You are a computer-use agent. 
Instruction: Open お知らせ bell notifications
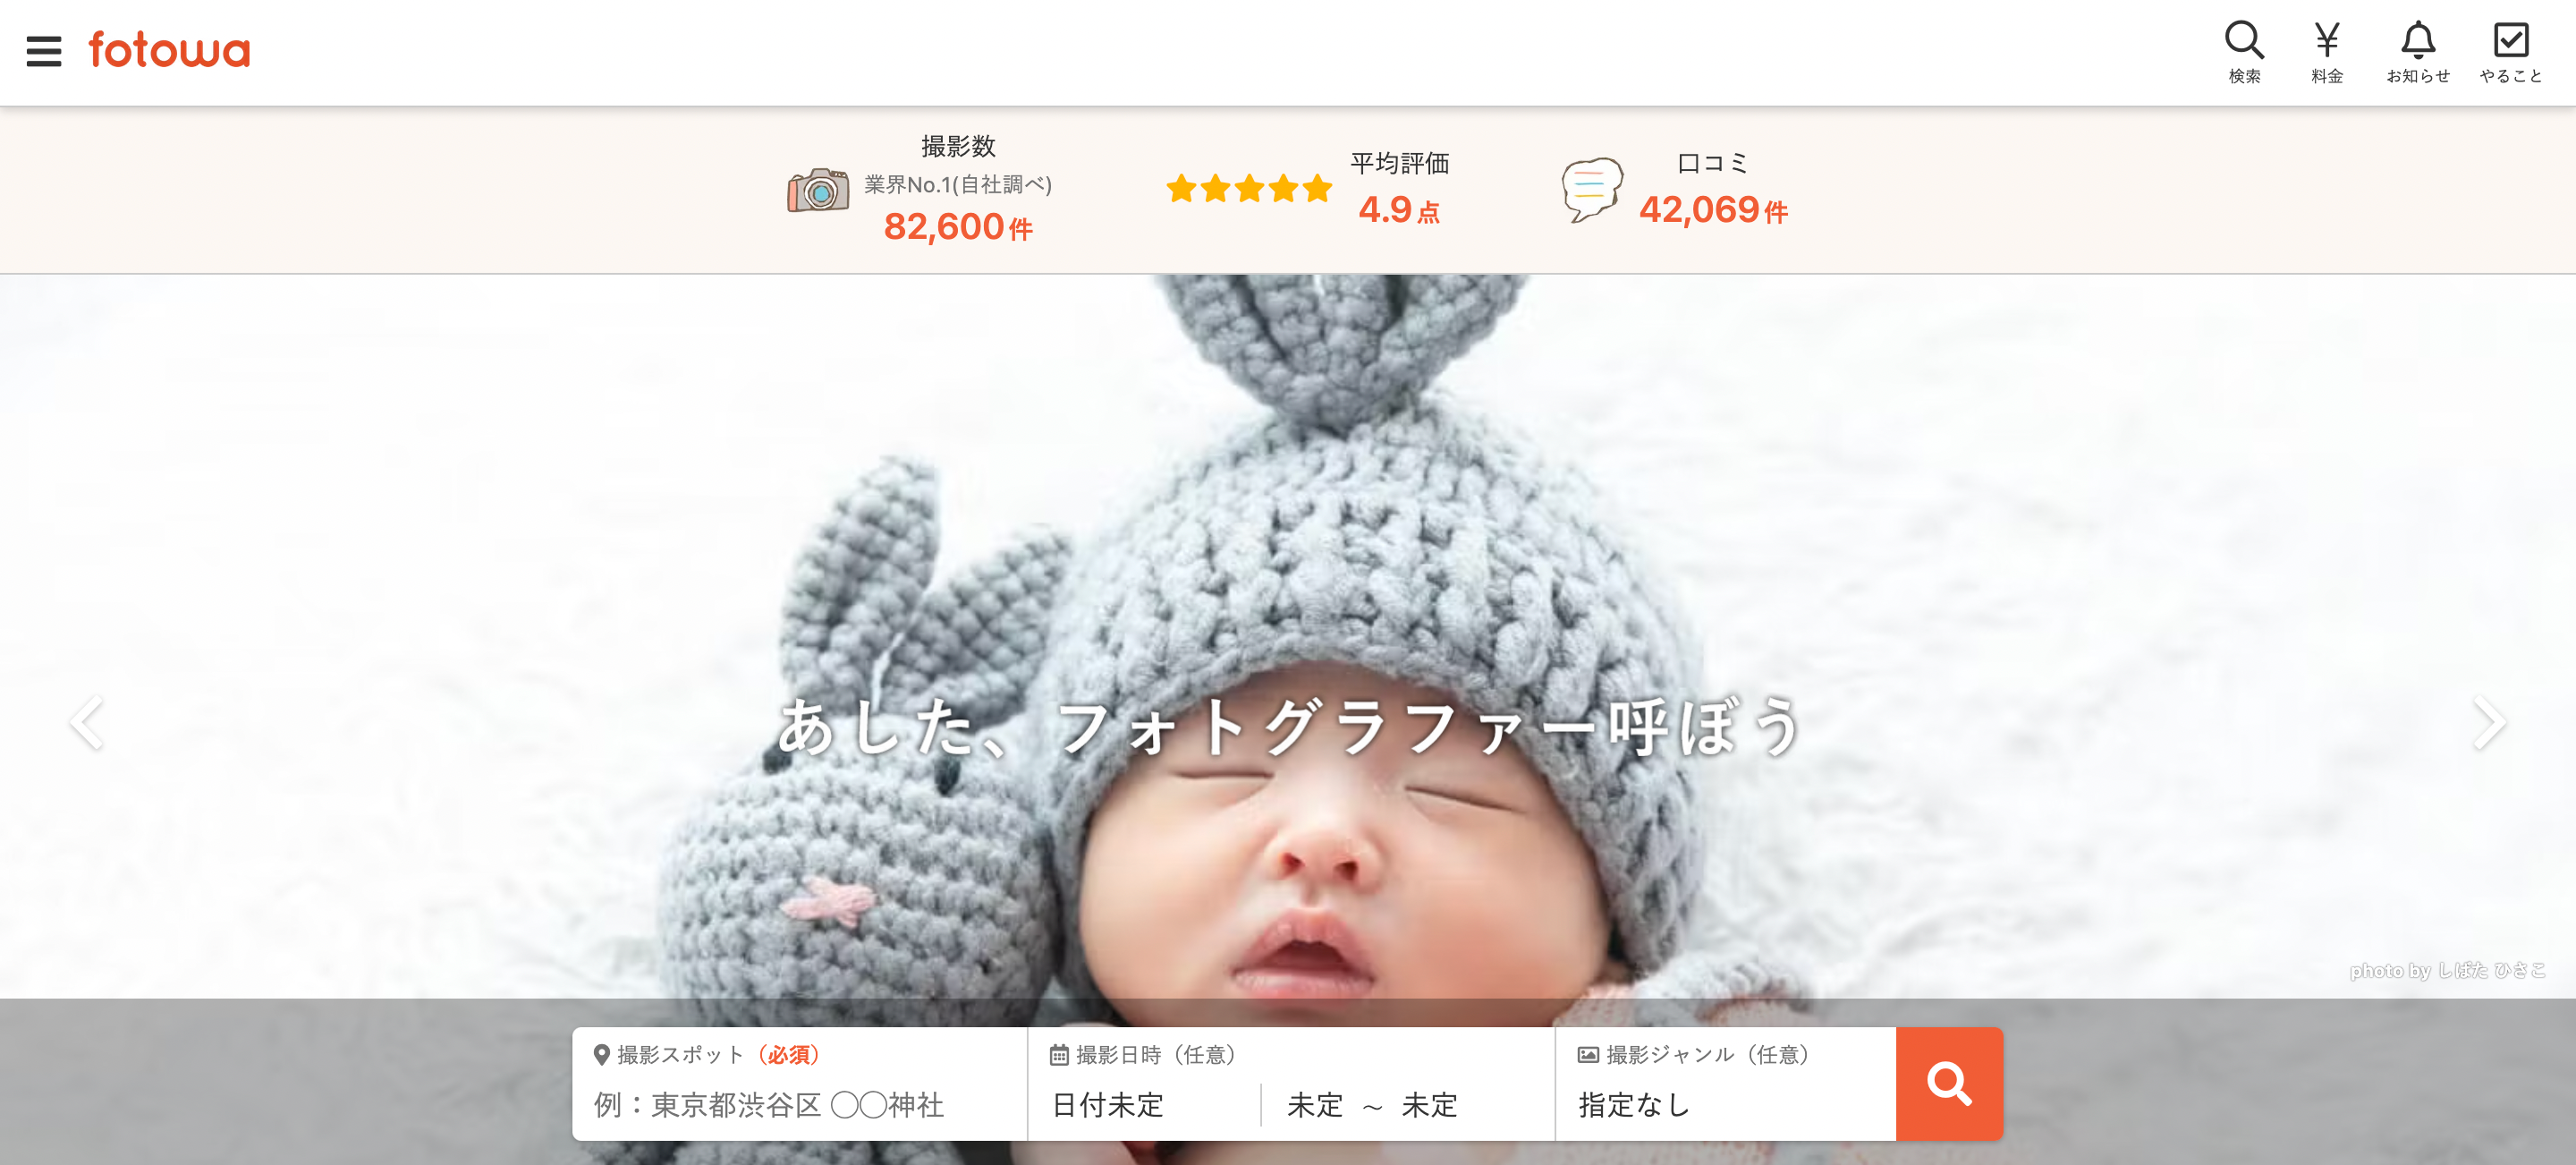click(2418, 52)
